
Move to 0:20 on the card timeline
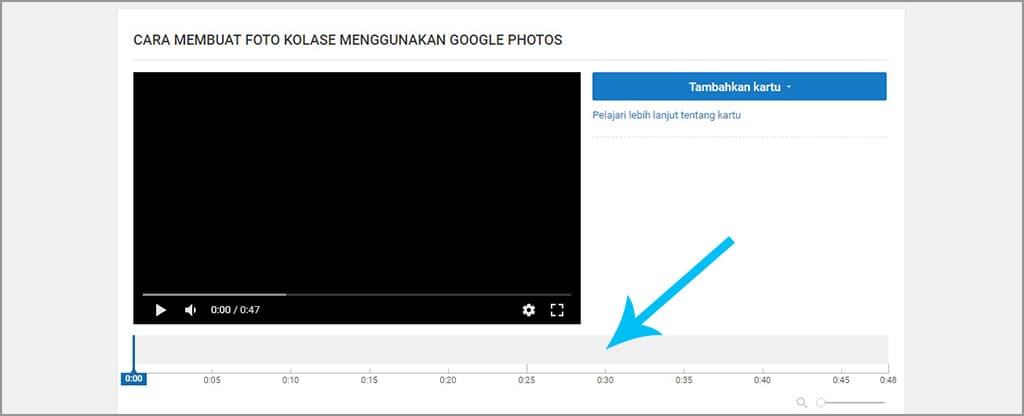448,380
